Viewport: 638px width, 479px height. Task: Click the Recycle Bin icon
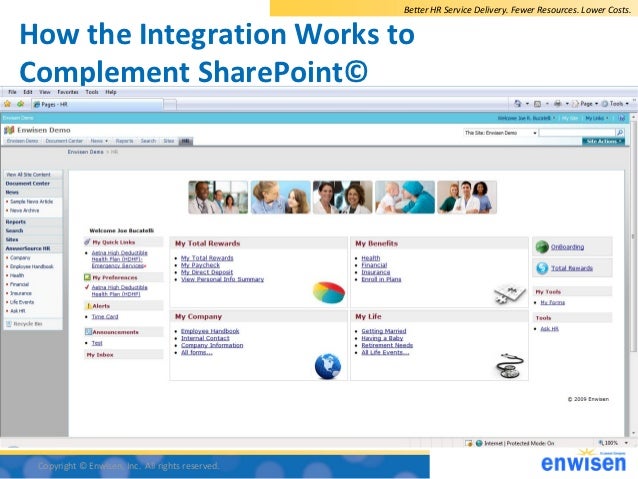(x=9, y=324)
